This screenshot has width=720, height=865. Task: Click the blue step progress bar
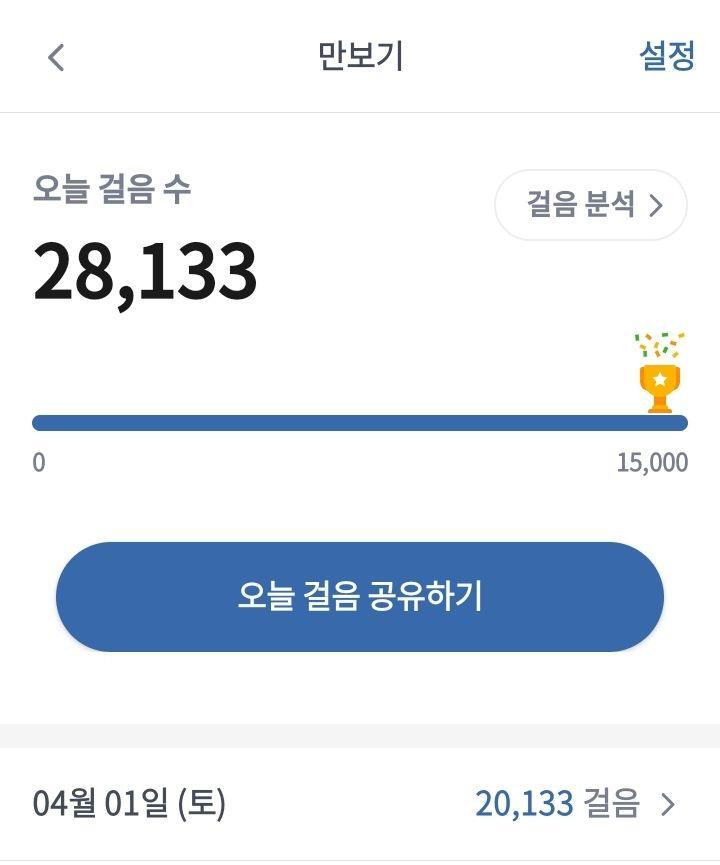(360, 423)
